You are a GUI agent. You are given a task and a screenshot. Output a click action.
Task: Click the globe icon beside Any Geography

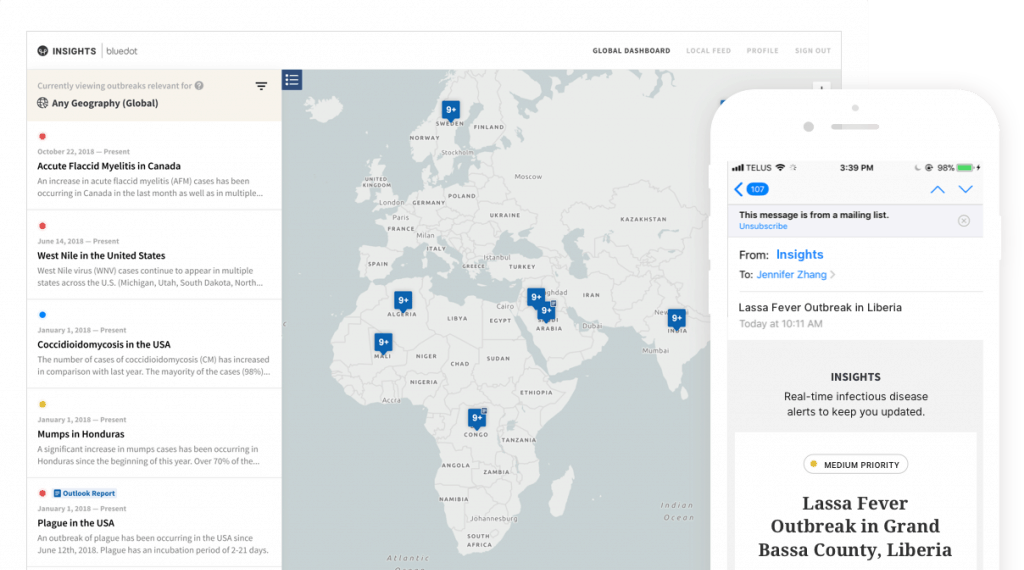point(42,103)
